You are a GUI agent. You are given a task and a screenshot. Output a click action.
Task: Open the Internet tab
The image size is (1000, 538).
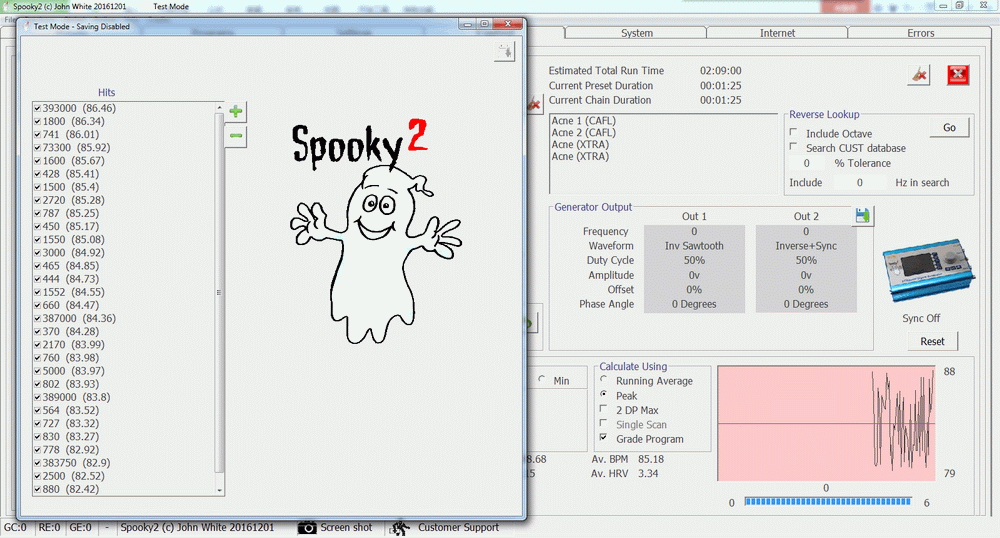(777, 33)
